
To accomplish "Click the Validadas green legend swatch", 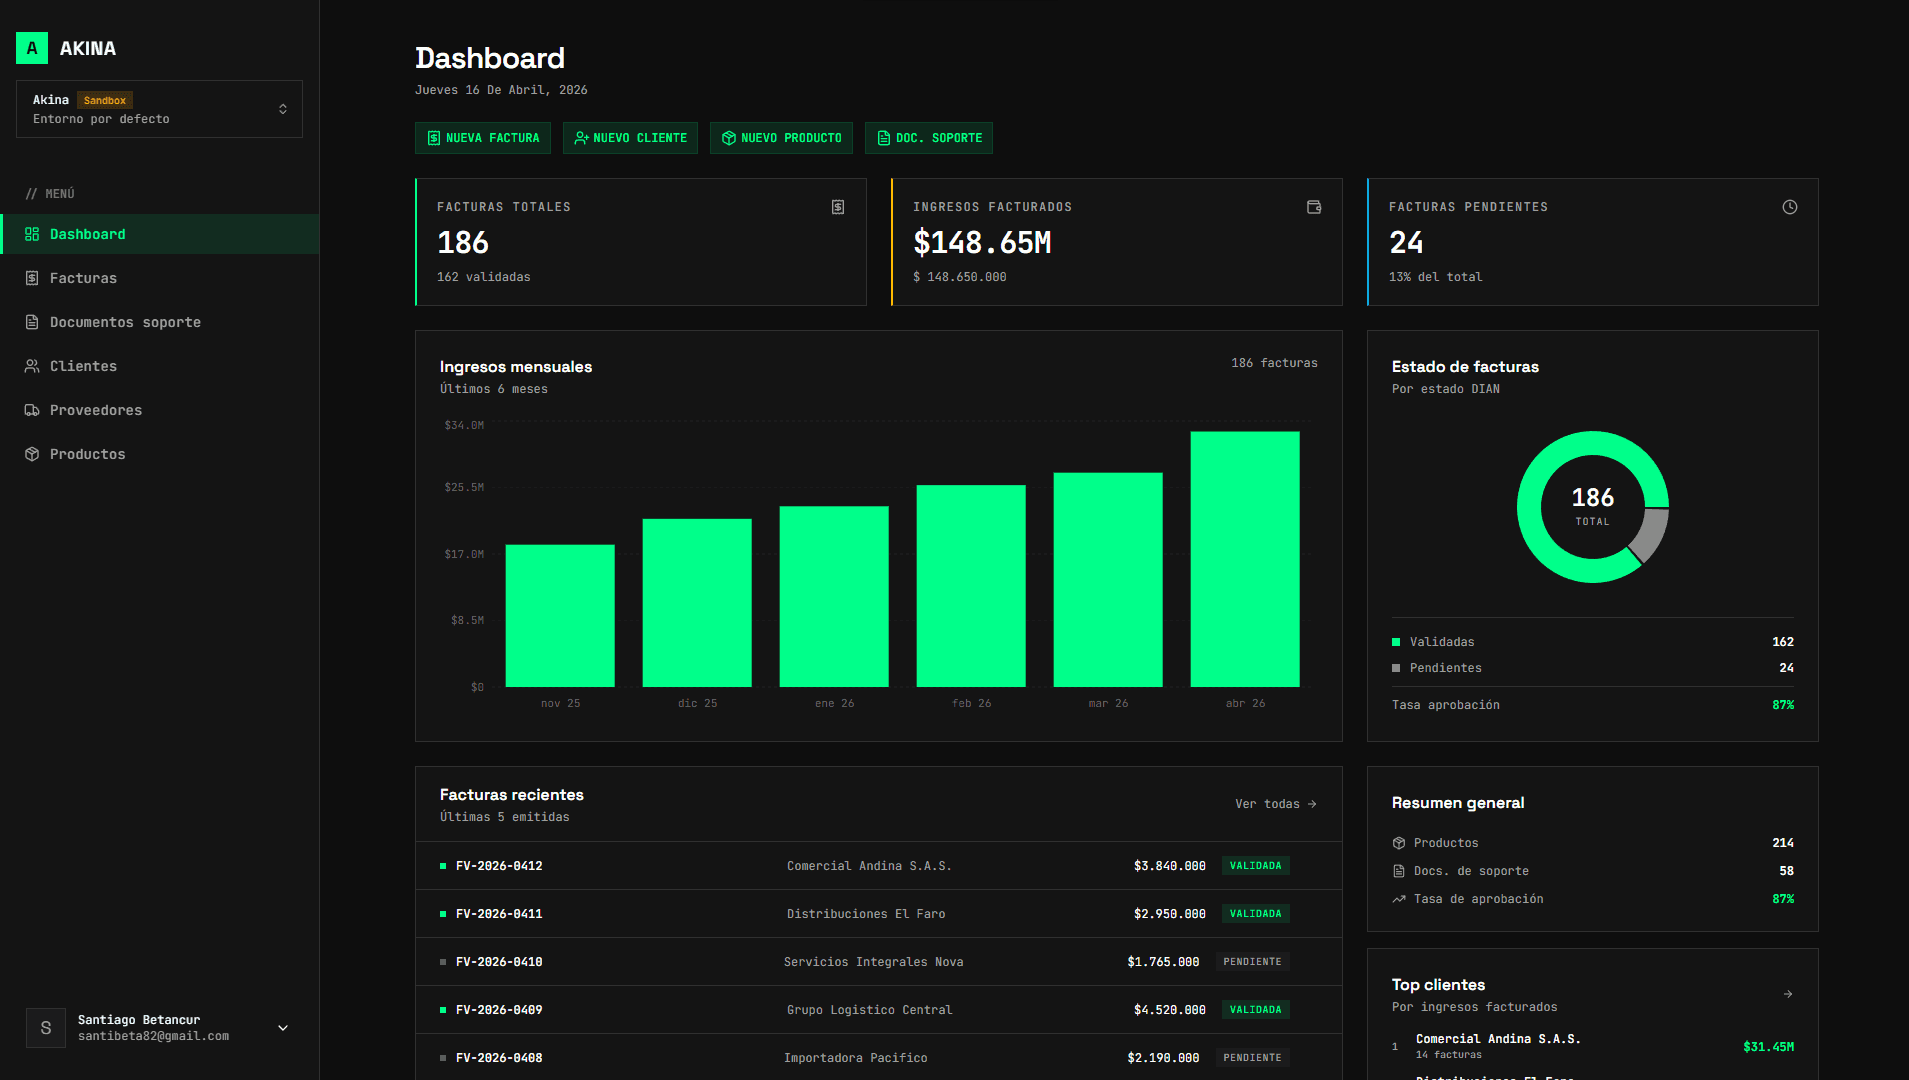I will (x=1396, y=642).
